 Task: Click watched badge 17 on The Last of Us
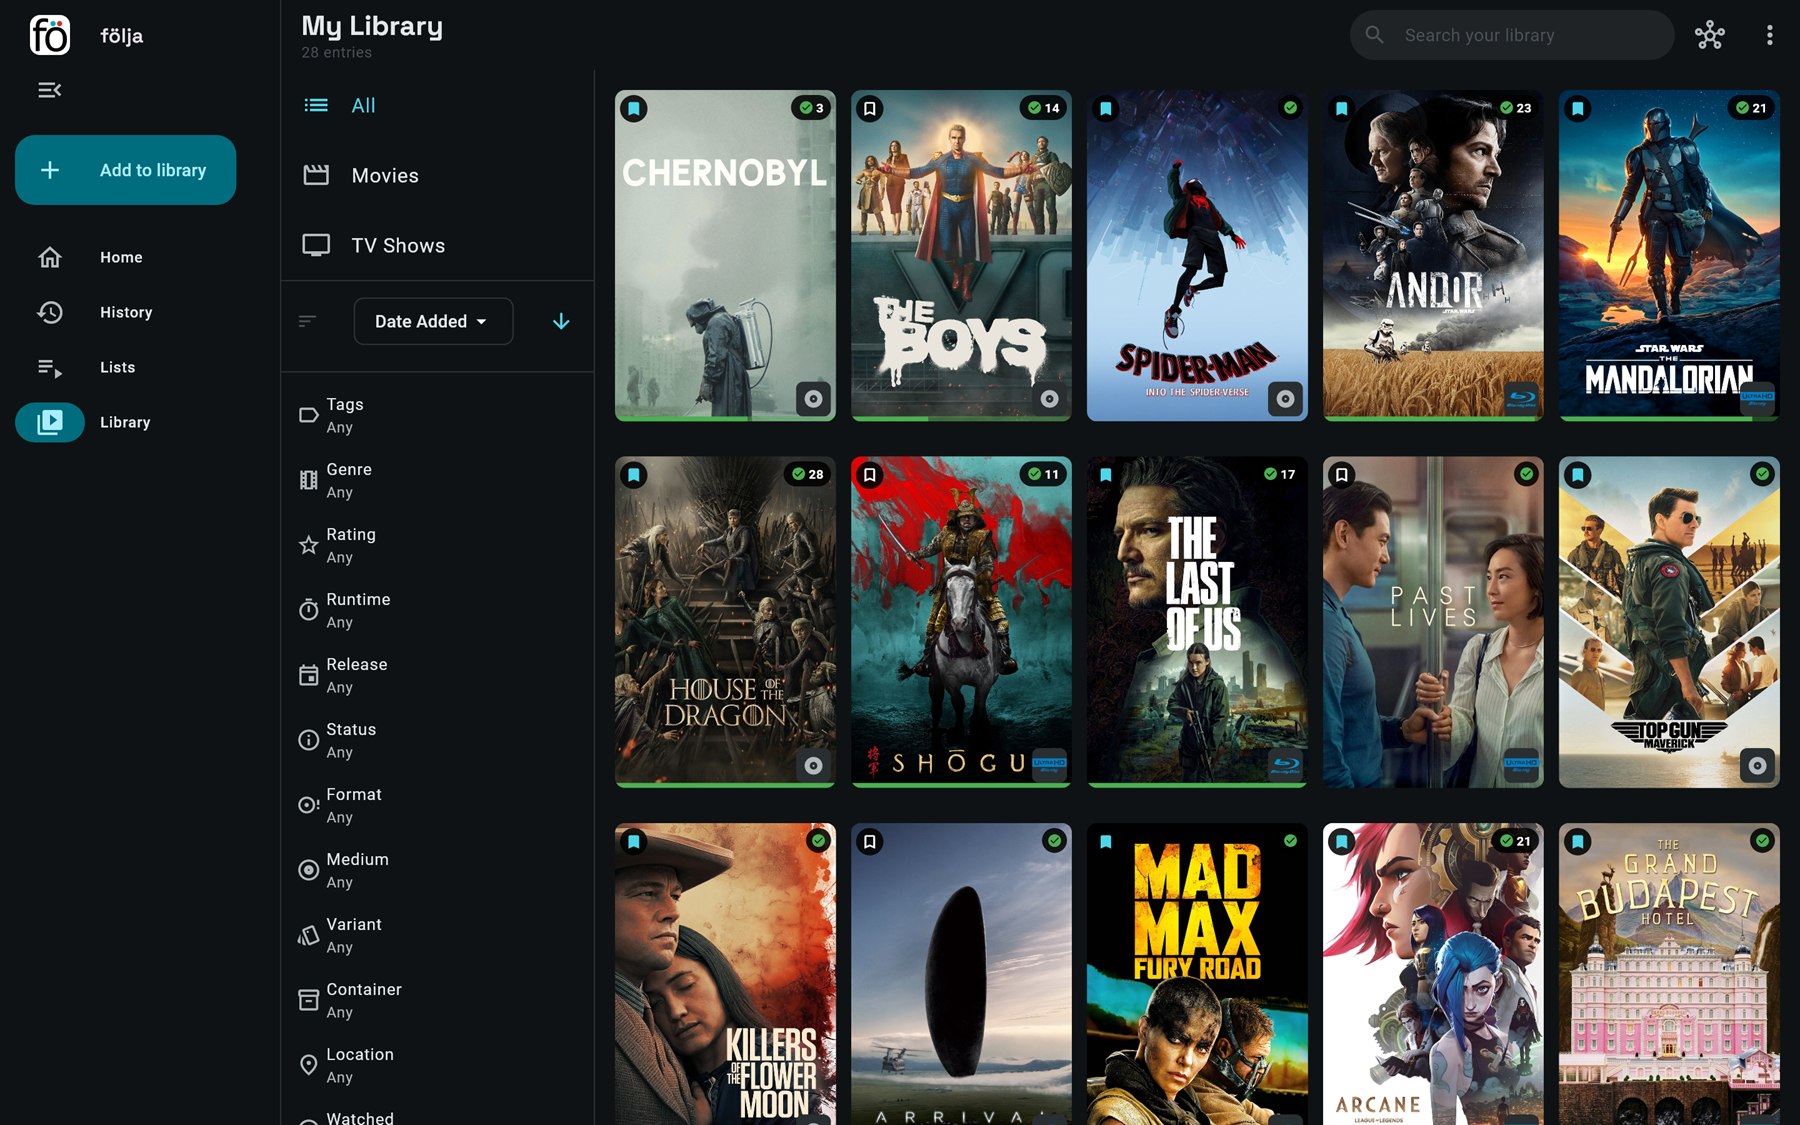[x=1279, y=474]
